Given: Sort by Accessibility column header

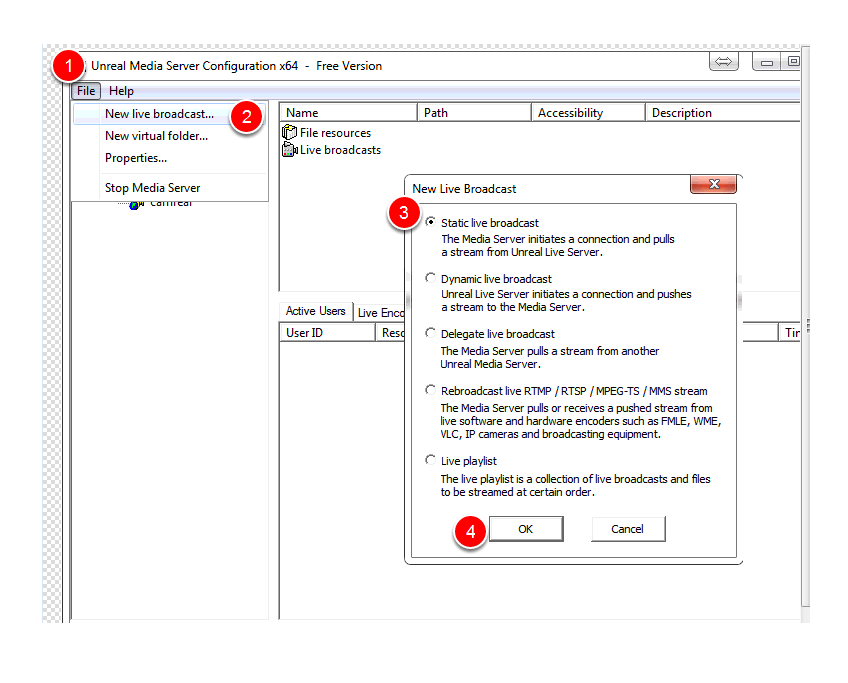Looking at the screenshot, I should click(588, 112).
